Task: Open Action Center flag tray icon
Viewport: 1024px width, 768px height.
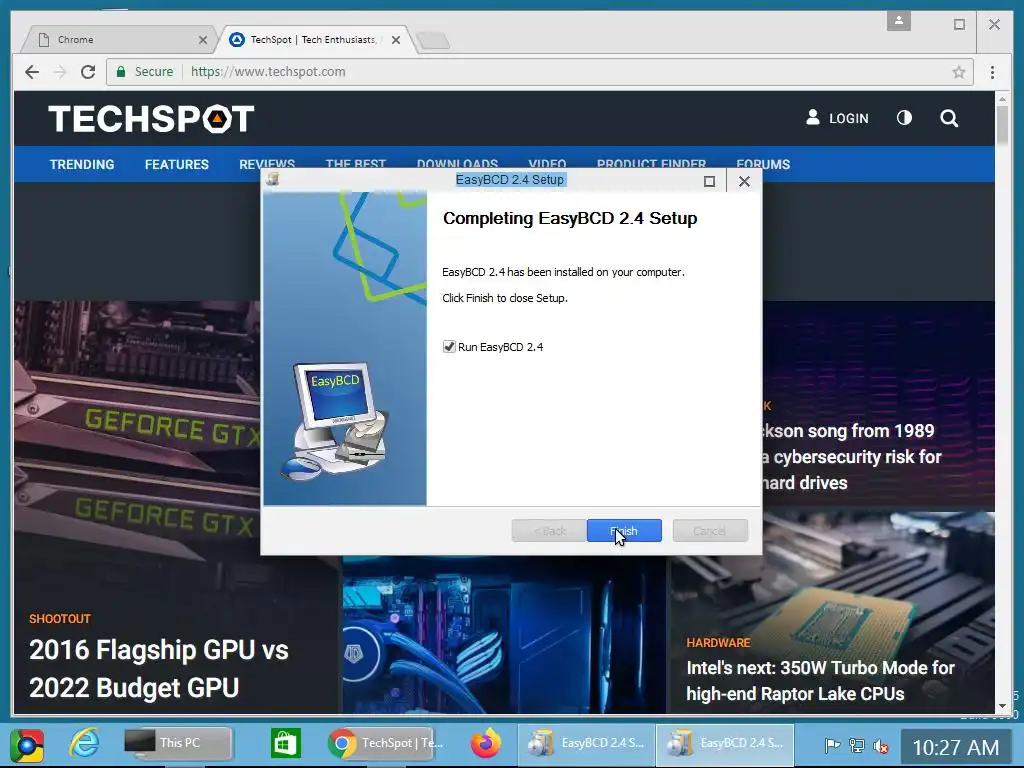Action: click(x=832, y=745)
